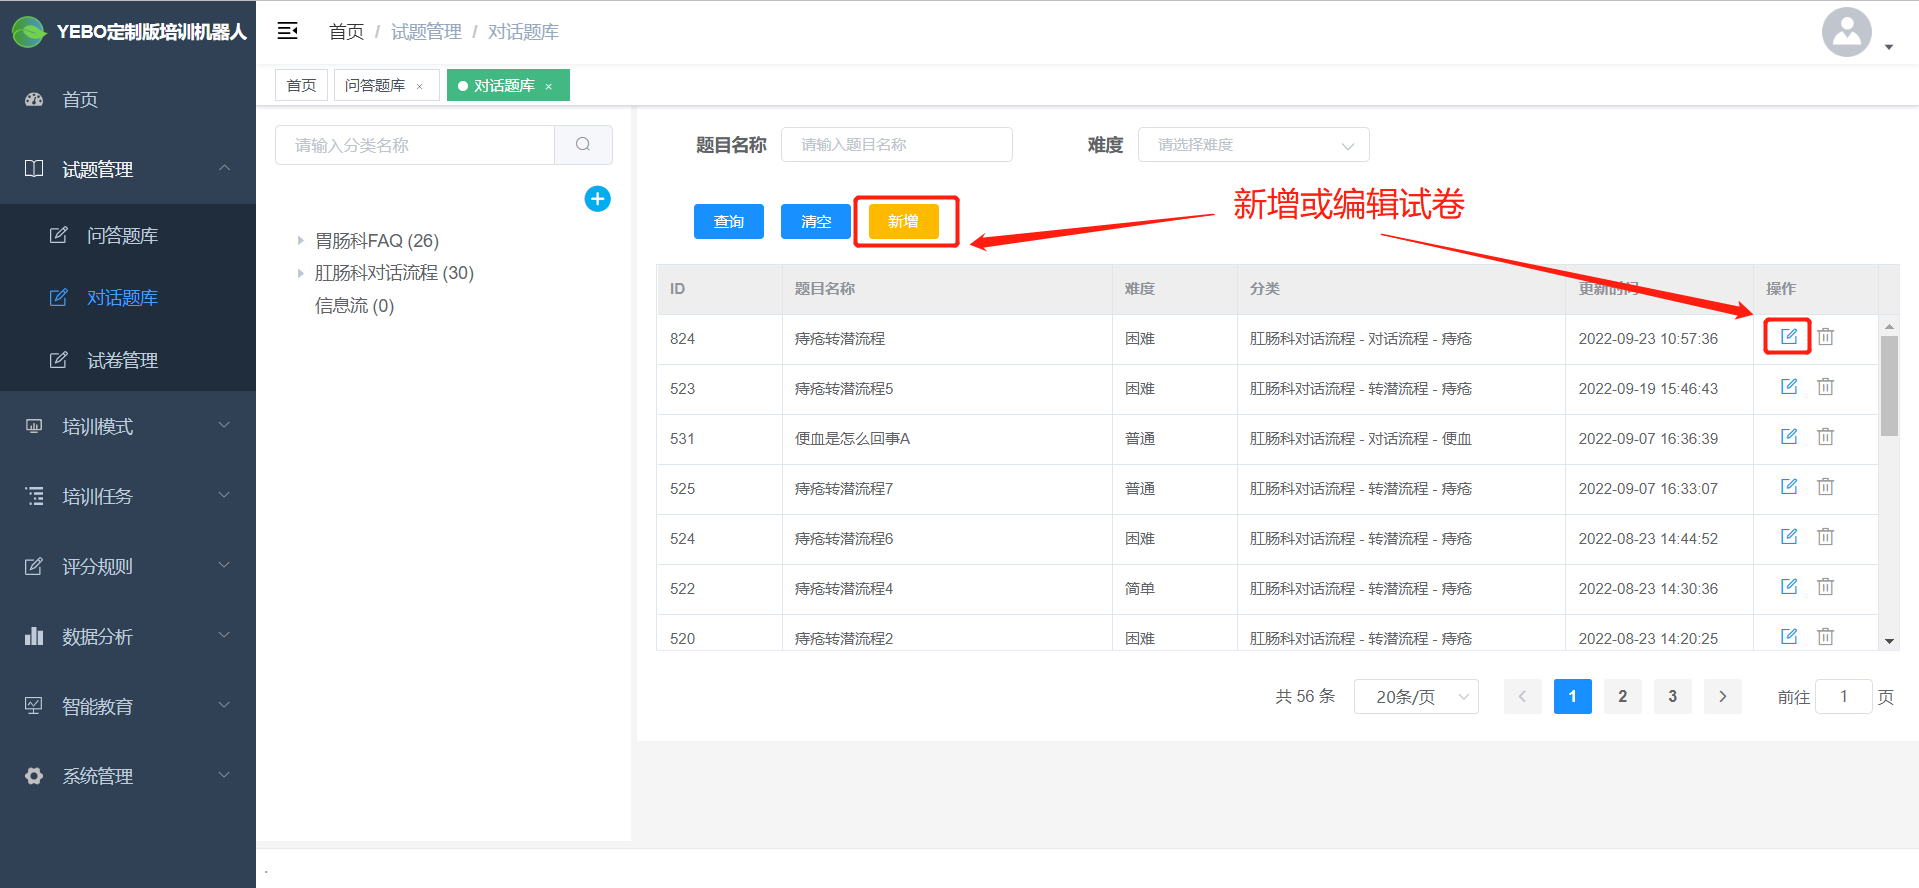Open 问答题库 in the sidebar
This screenshot has height=888, width=1919.
128,235
